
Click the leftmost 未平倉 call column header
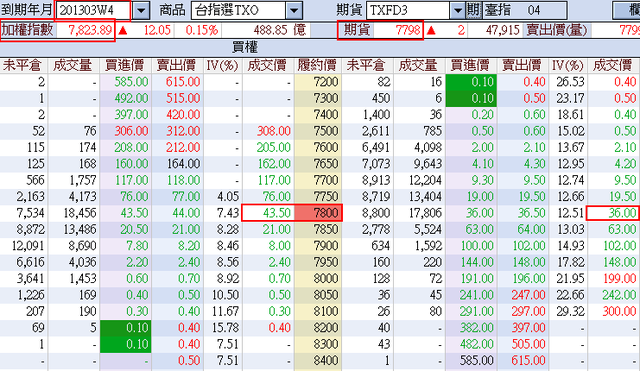22,65
